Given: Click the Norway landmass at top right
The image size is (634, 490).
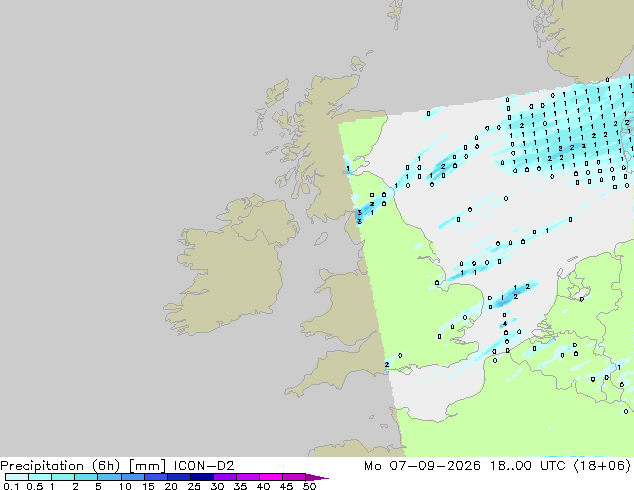Looking at the screenshot, I should (590, 38).
